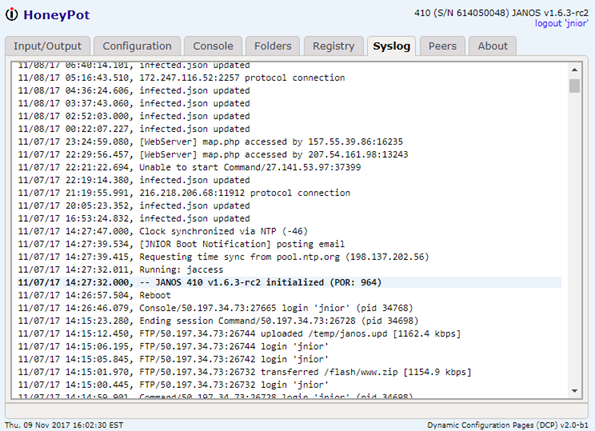Viewport: 595px width, 431px height.
Task: Select the 'Running: jaccess' log line
Action: (290, 269)
